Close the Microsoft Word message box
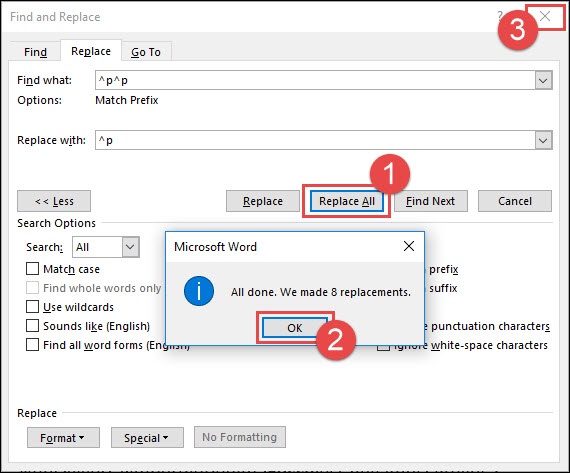The image size is (570, 473). [x=409, y=246]
